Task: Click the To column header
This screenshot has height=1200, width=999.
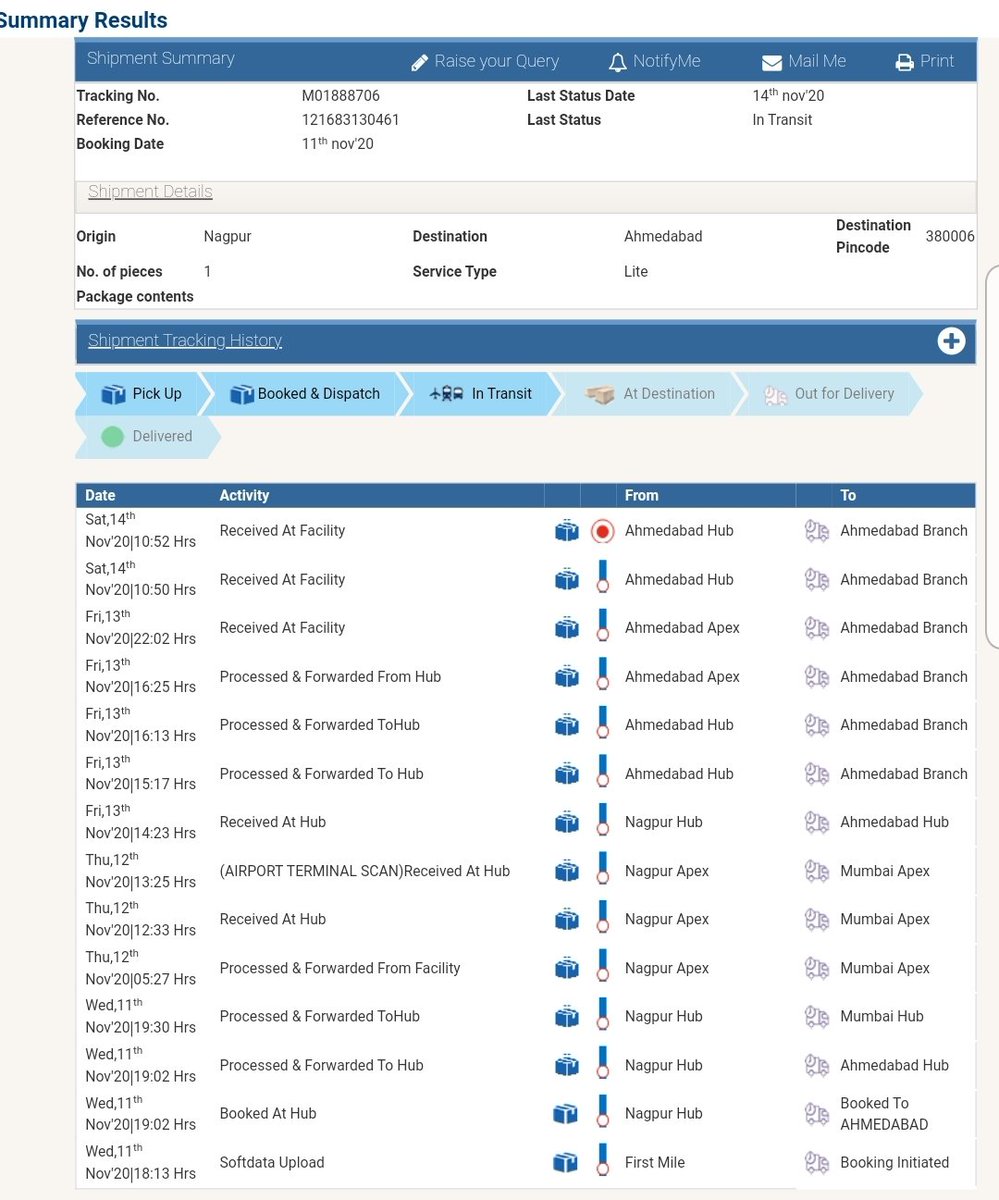Action: pyautogui.click(x=848, y=495)
